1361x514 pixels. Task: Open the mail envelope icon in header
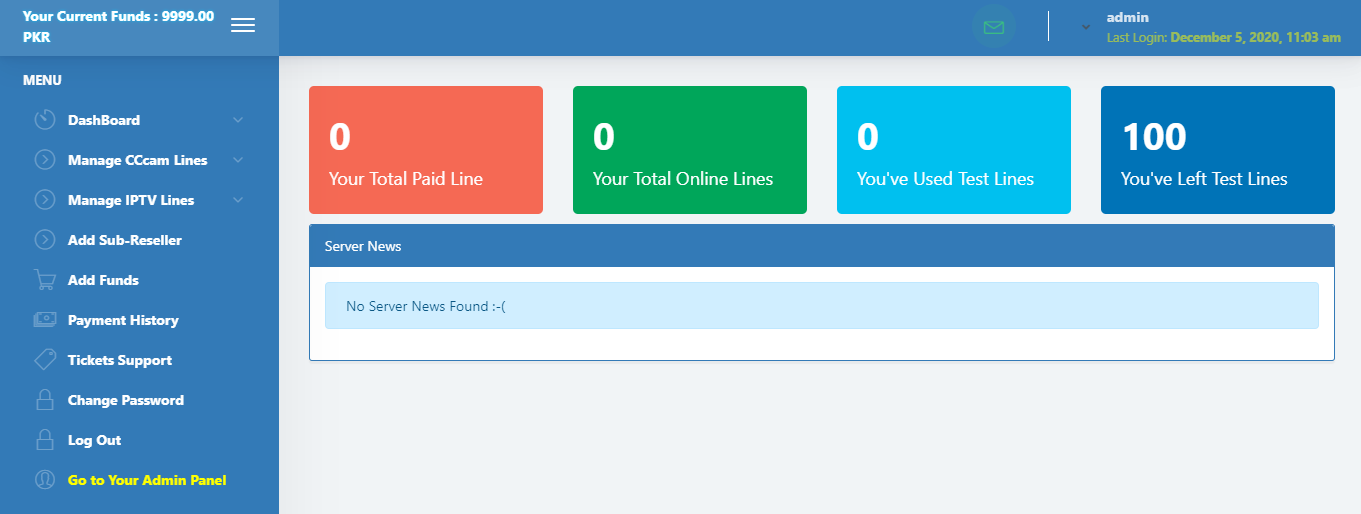(993, 27)
